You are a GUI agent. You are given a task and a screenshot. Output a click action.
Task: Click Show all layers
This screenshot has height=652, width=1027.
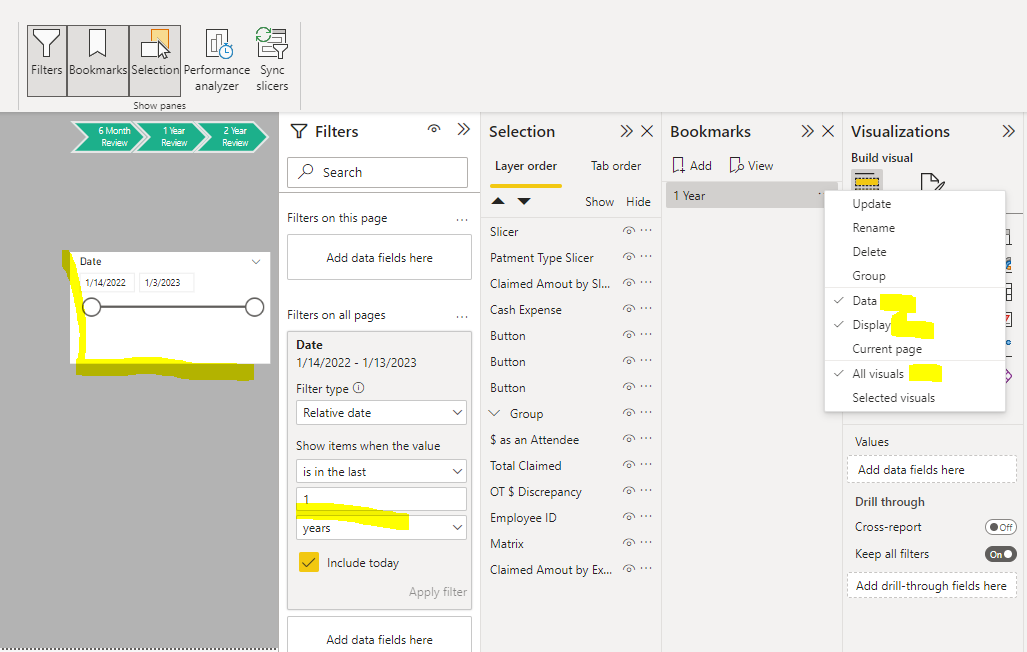click(x=599, y=202)
